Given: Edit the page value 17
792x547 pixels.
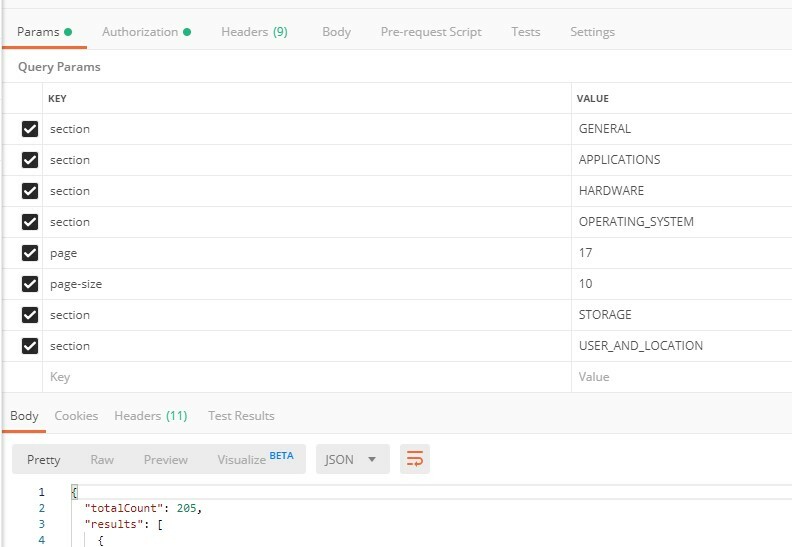Looking at the screenshot, I should pos(681,253).
